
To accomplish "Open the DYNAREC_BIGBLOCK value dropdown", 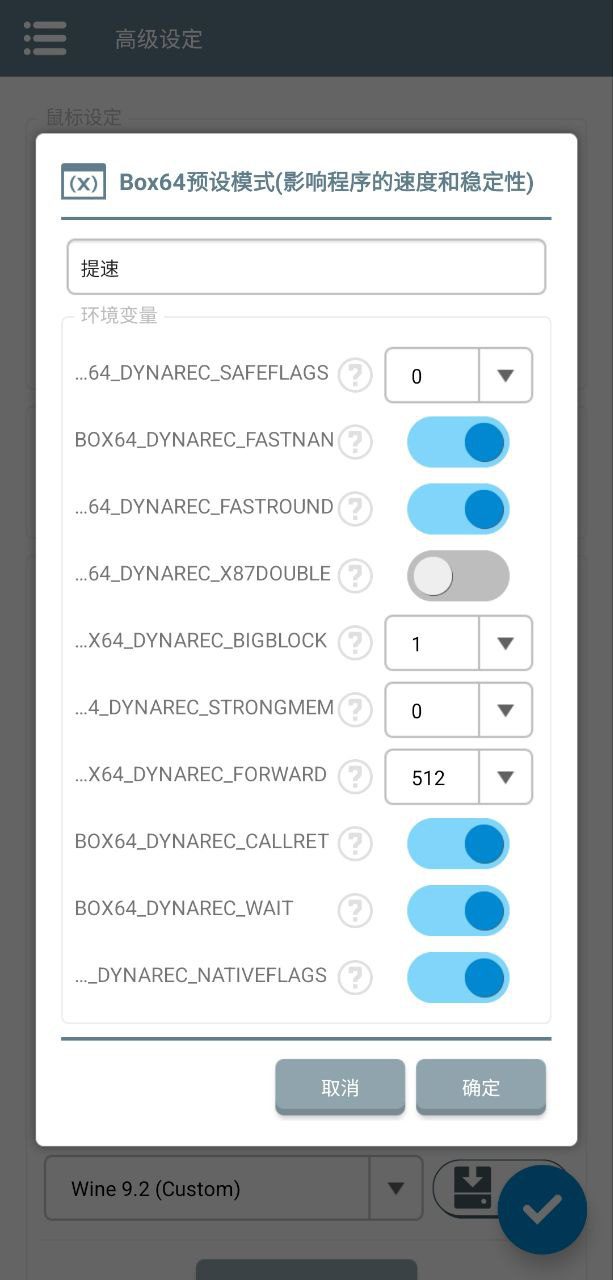I will 458,643.
